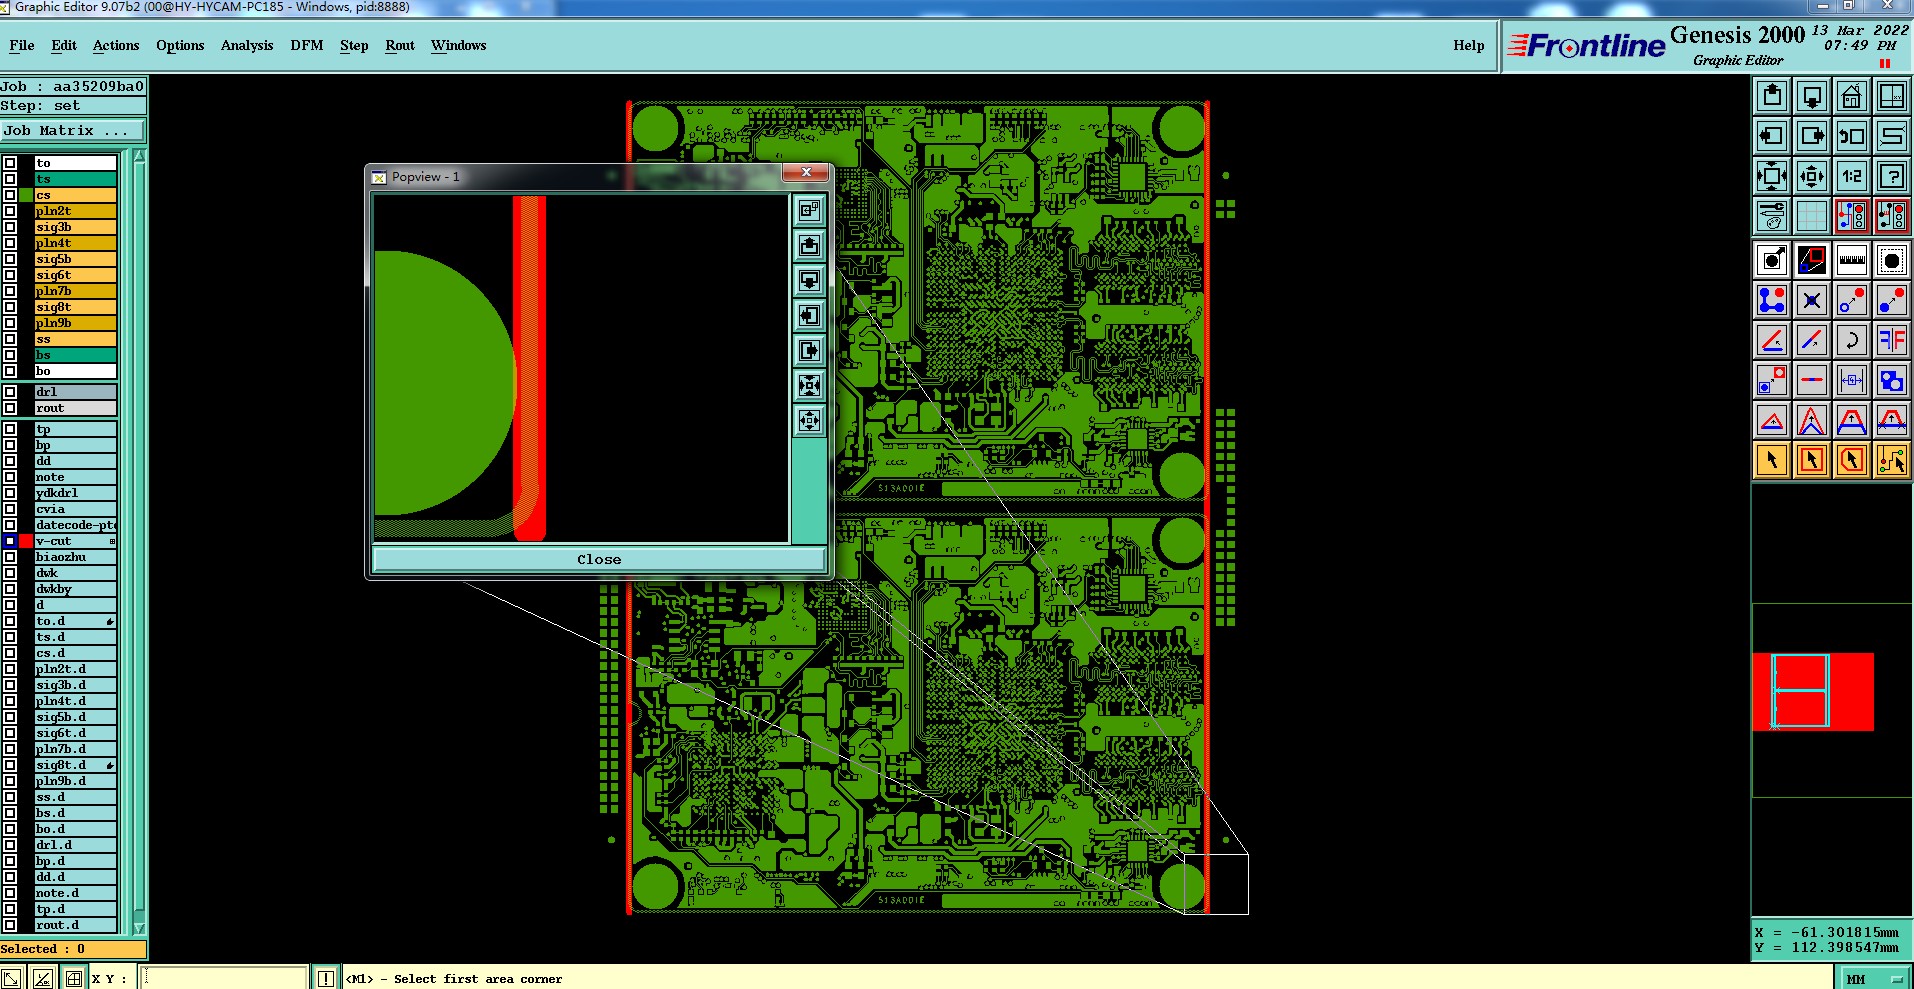Click the mirror F icon

pos(1892,340)
